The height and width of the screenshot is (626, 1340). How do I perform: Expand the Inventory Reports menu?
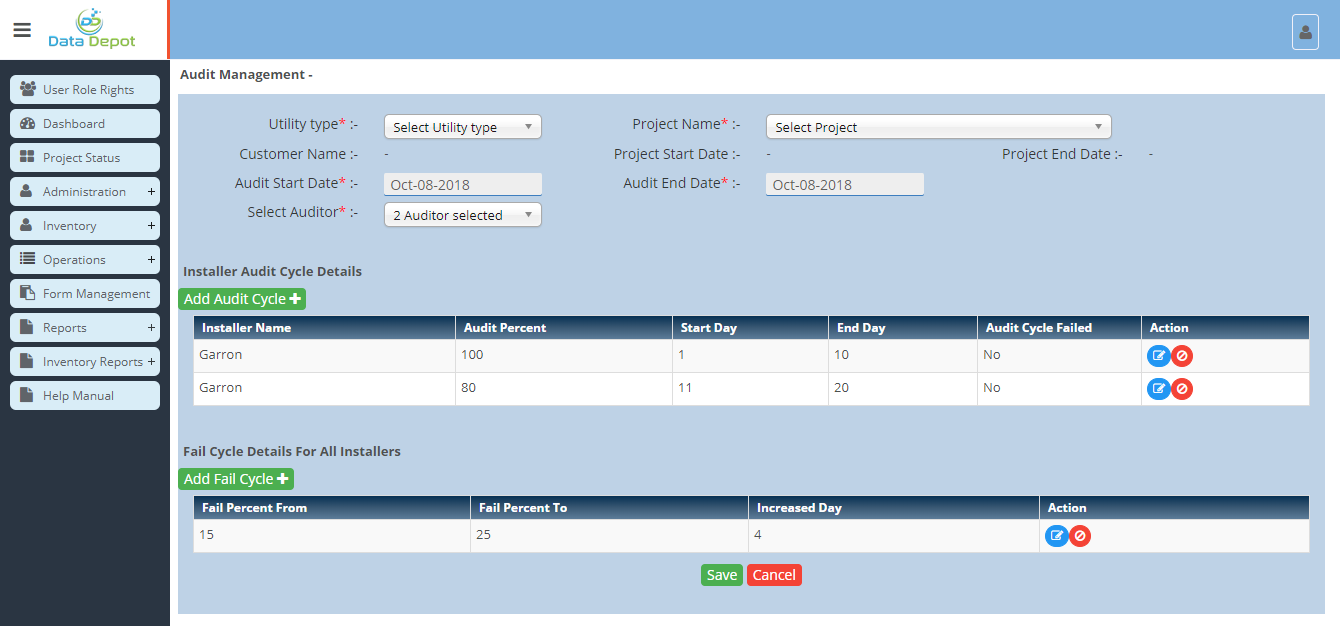(85, 362)
